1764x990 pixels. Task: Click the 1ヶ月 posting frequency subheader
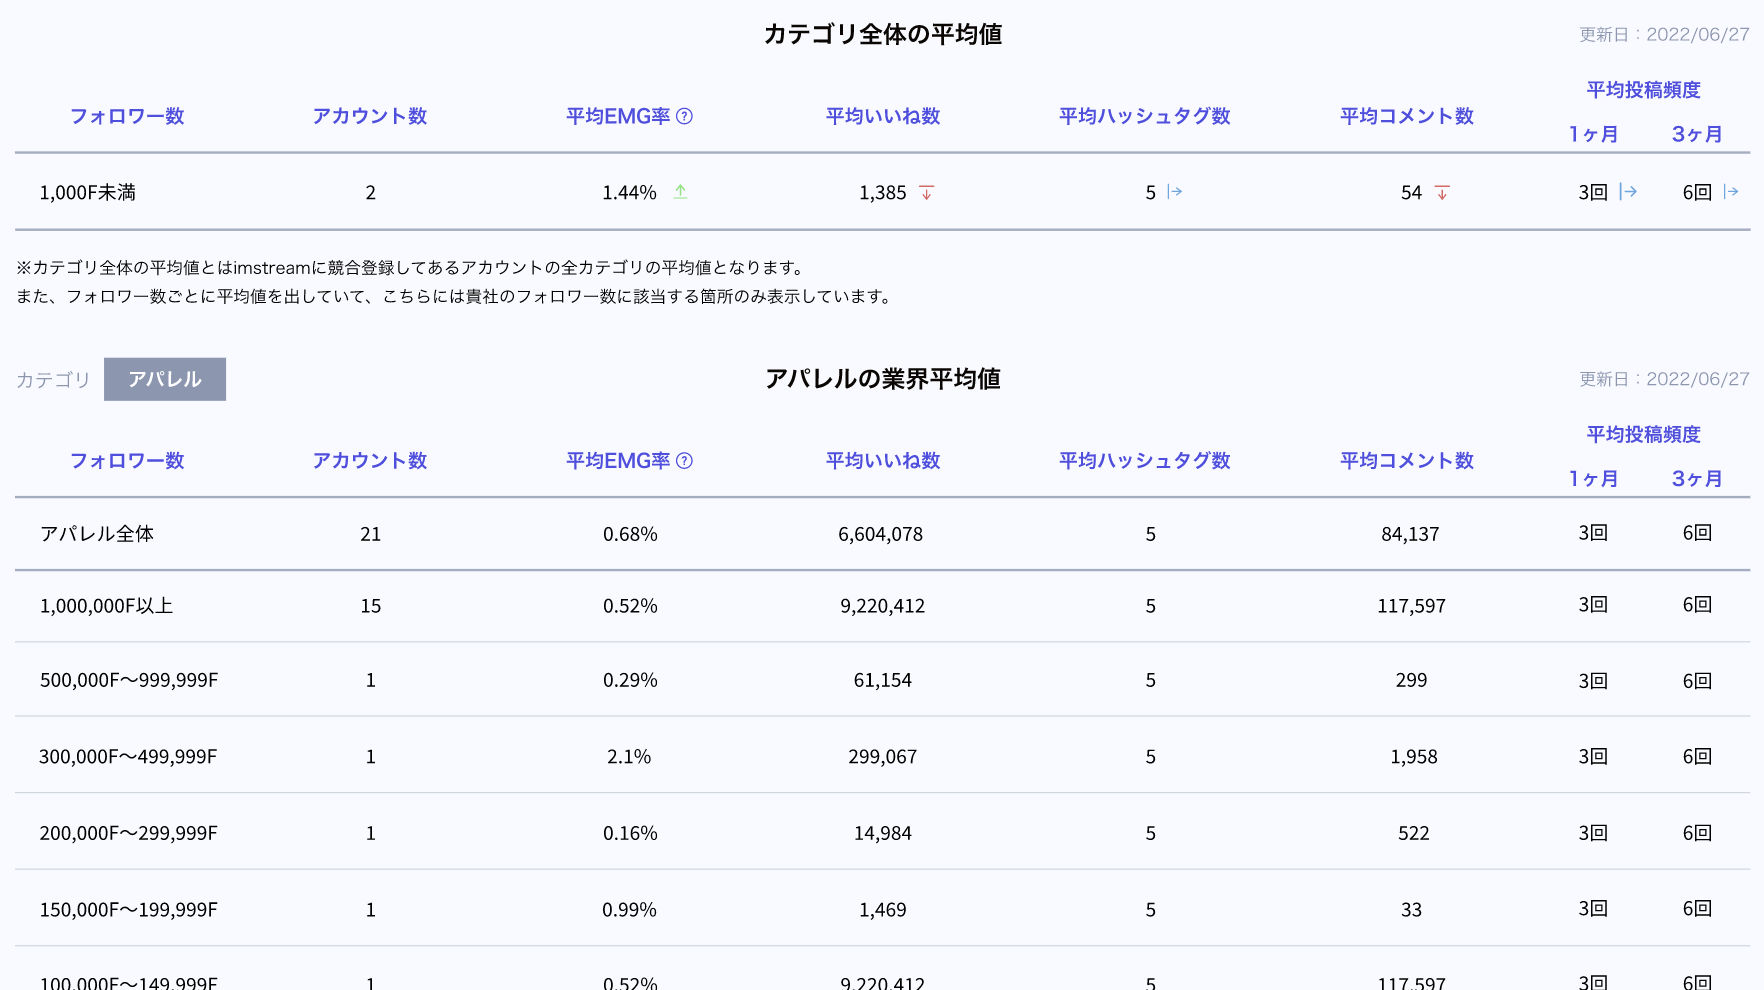pyautogui.click(x=1593, y=132)
